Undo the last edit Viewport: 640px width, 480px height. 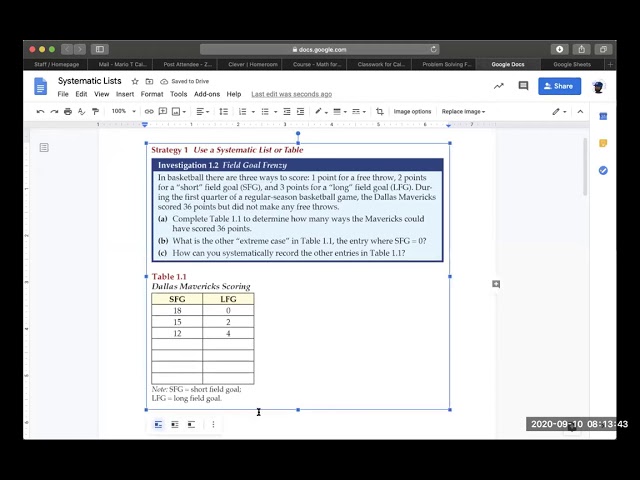[x=40, y=111]
